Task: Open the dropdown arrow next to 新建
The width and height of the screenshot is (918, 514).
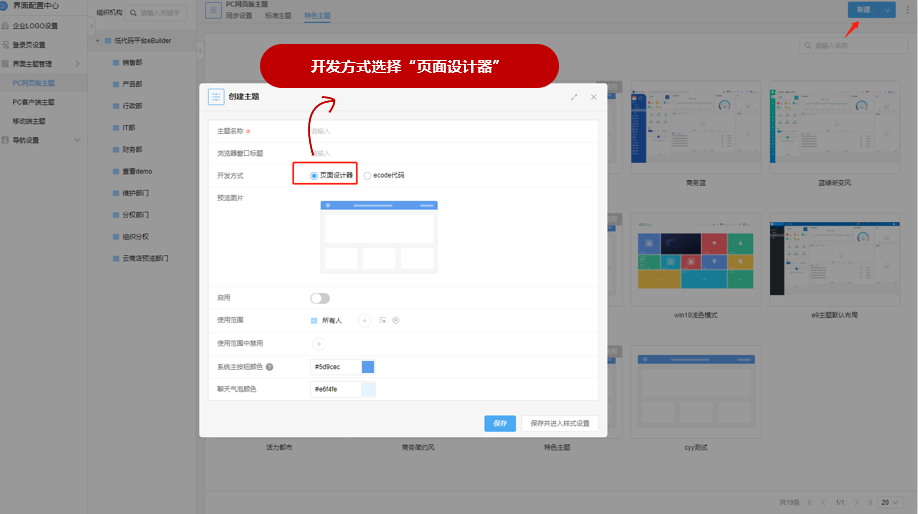Action: pos(888,10)
